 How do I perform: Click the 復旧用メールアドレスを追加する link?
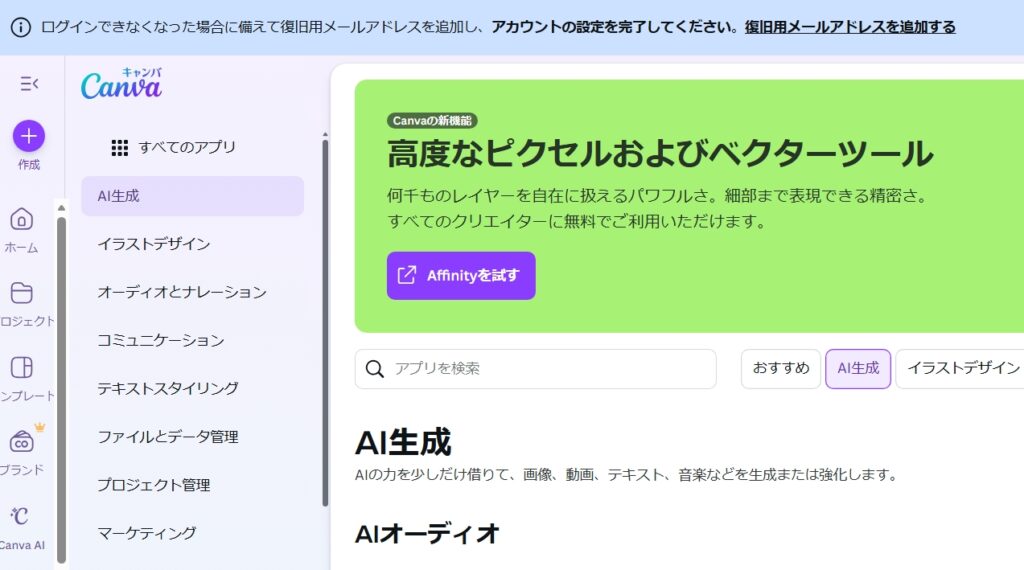click(x=849, y=27)
